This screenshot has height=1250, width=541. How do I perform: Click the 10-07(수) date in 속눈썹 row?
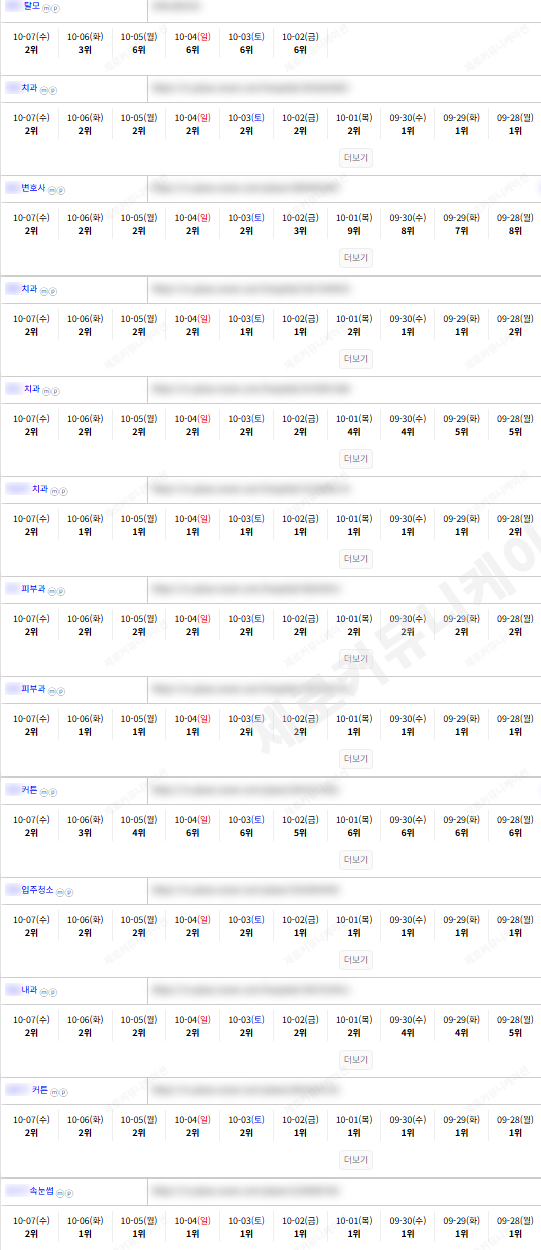tap(31, 1221)
